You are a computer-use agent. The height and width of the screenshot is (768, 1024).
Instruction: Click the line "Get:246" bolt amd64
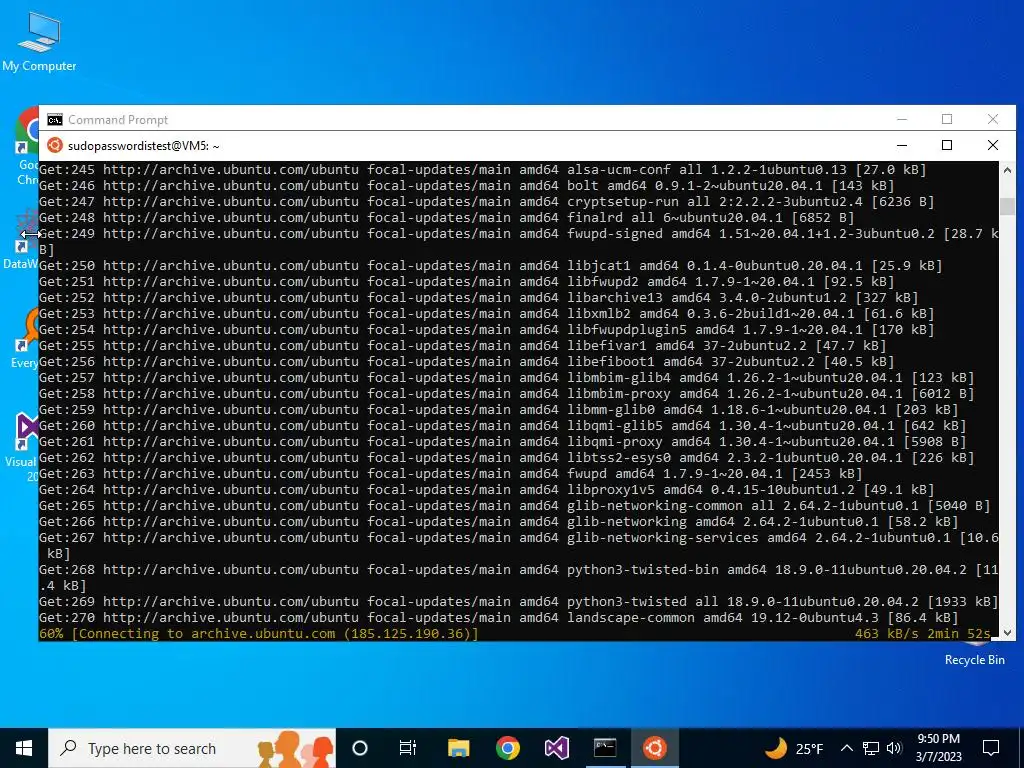click(466, 185)
